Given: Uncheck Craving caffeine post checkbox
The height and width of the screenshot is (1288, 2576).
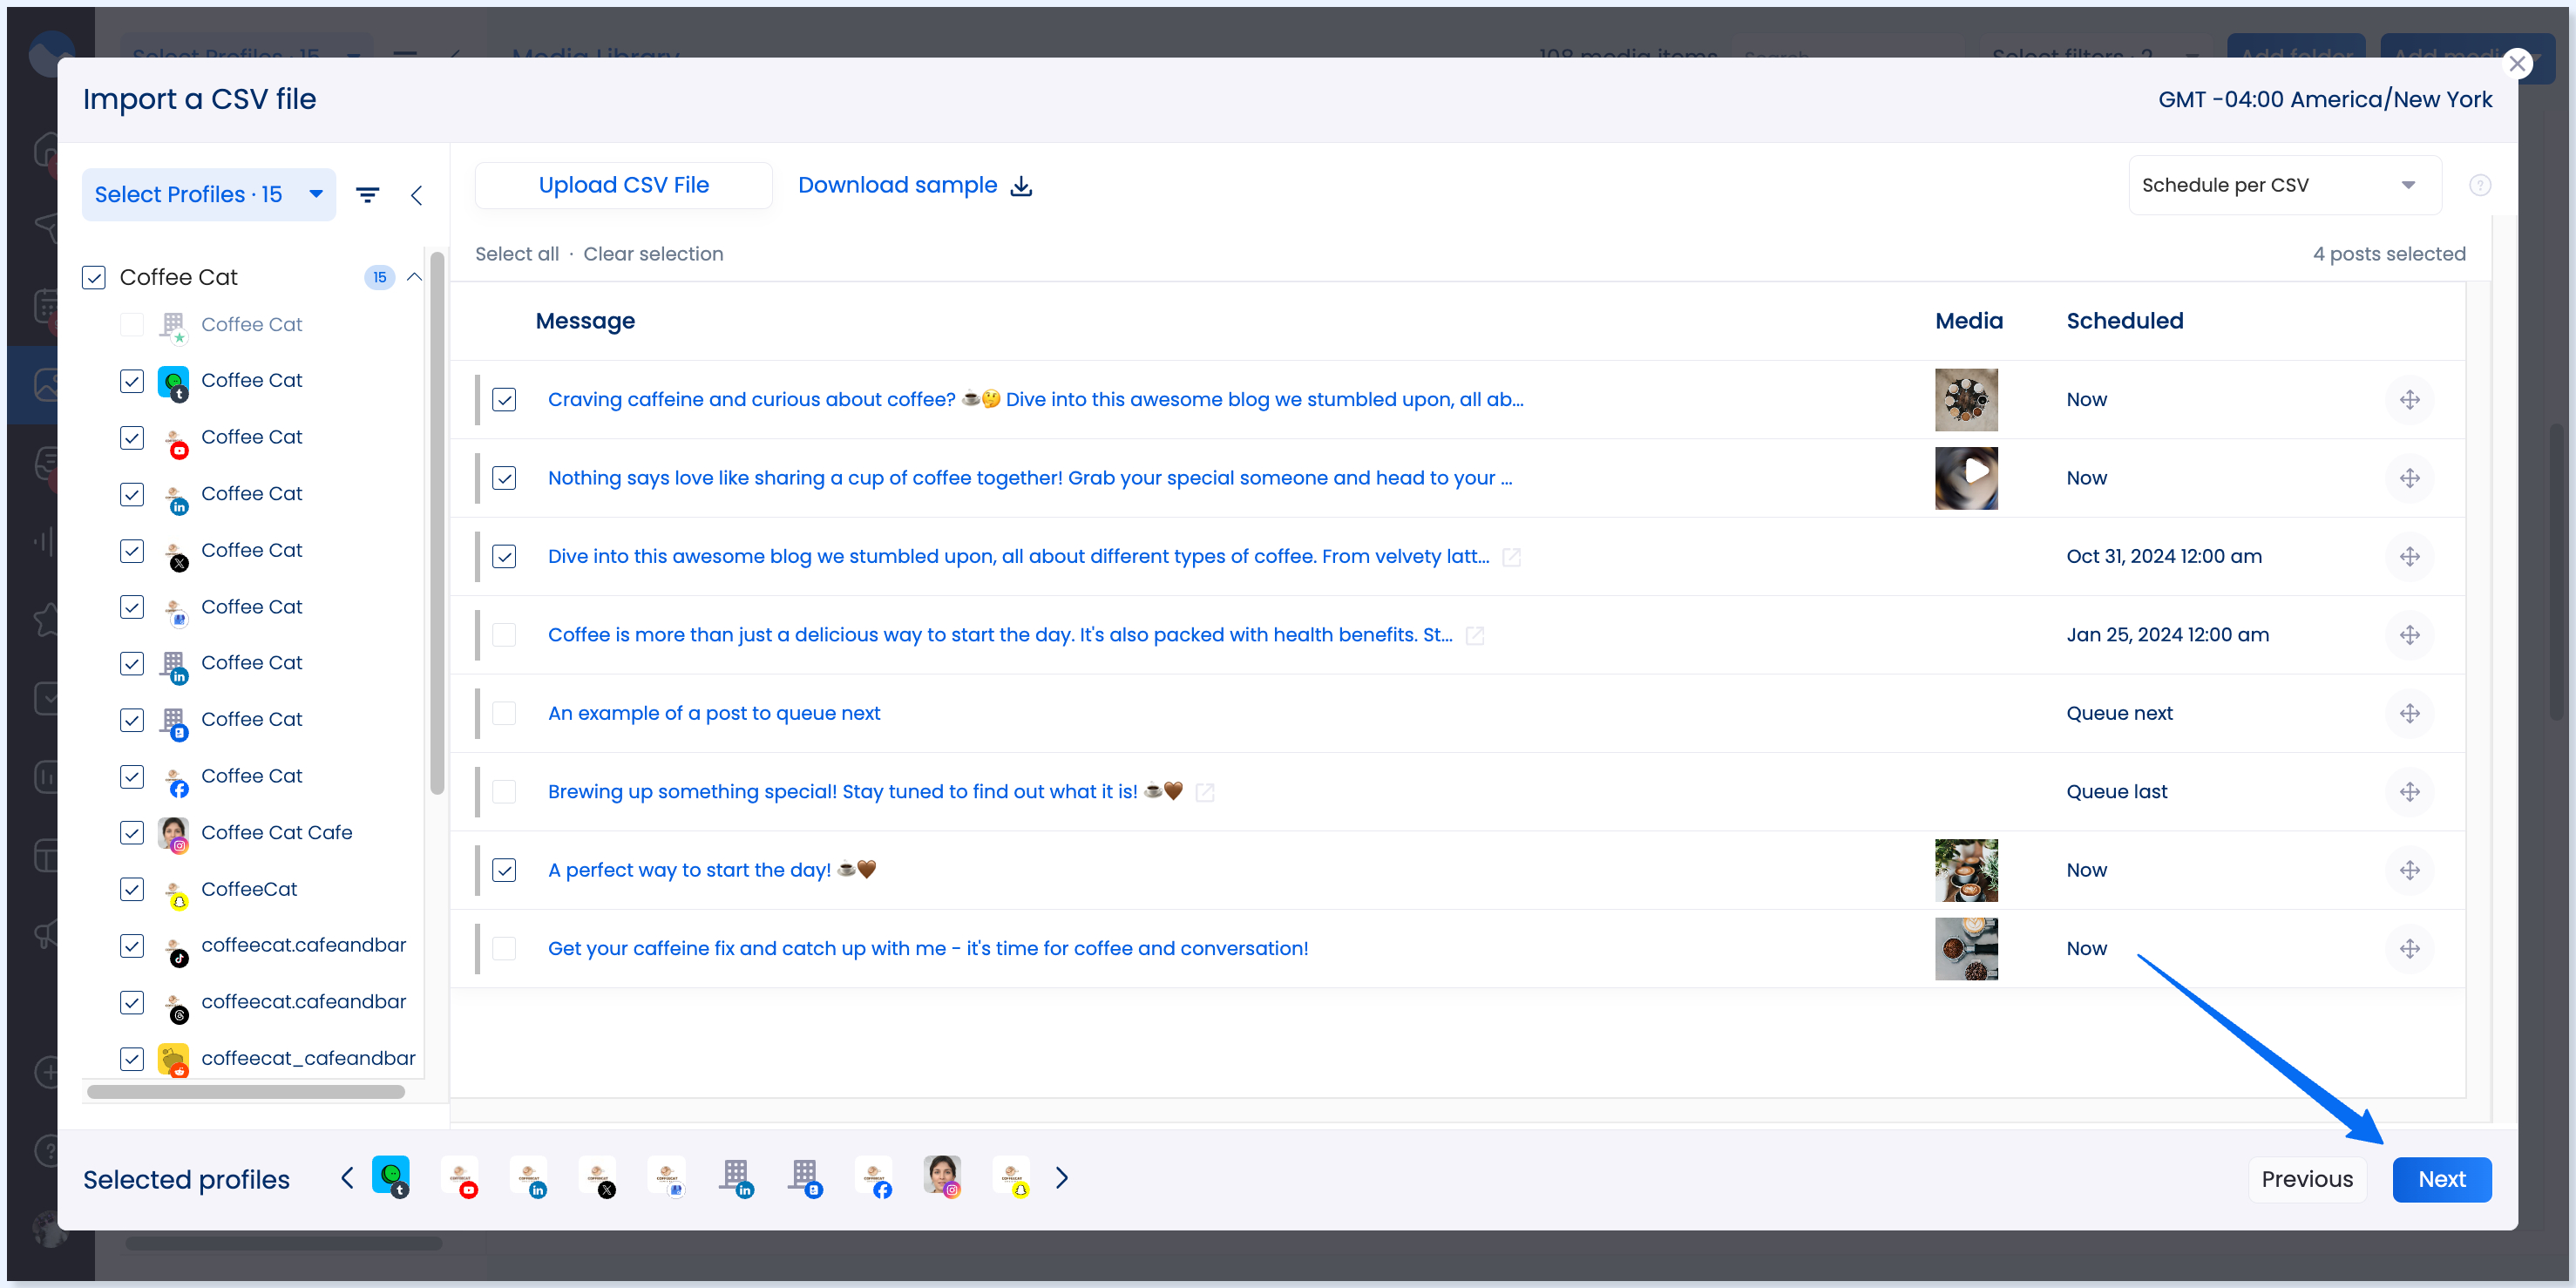Looking at the screenshot, I should [x=504, y=400].
